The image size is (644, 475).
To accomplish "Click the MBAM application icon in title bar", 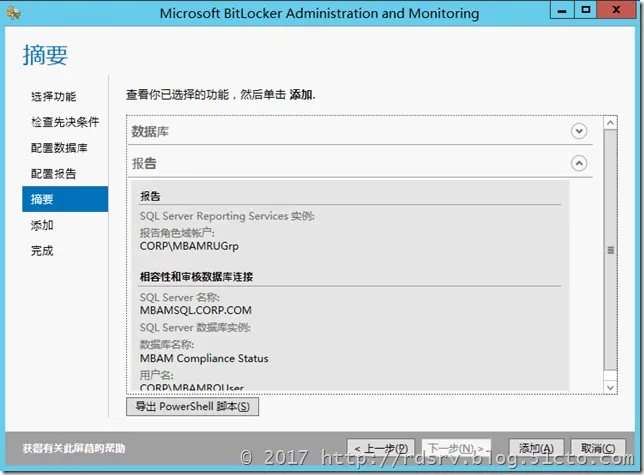I will [x=14, y=13].
